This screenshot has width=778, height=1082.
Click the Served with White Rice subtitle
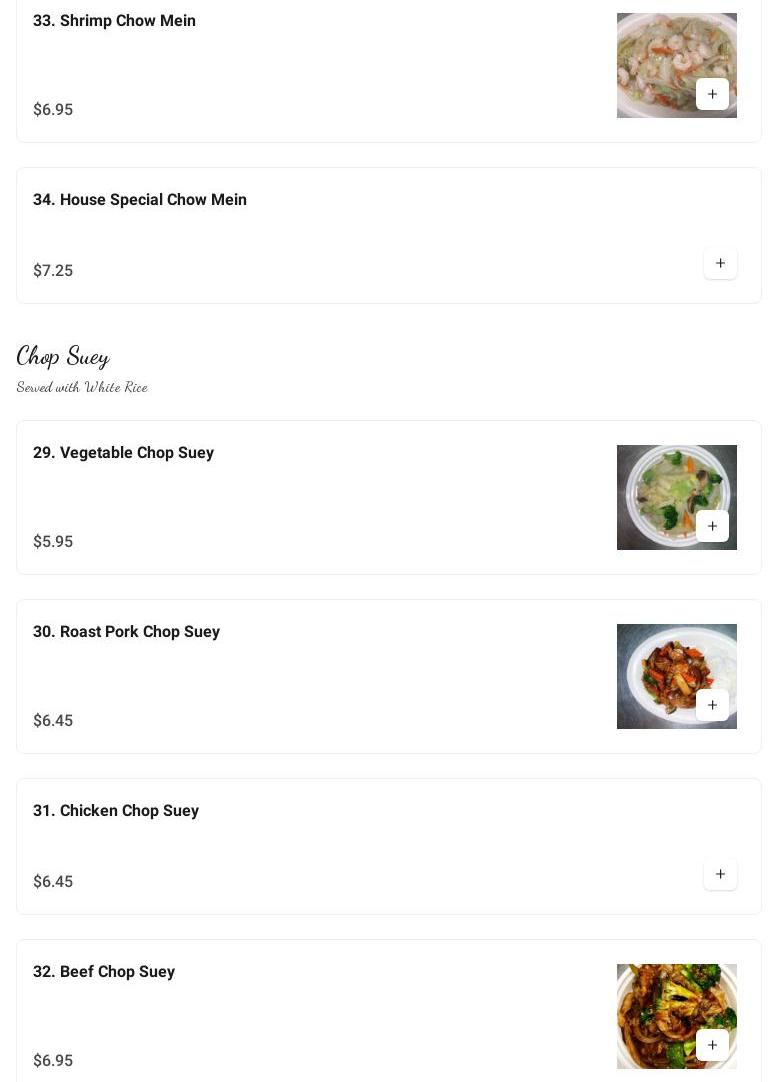coord(82,387)
